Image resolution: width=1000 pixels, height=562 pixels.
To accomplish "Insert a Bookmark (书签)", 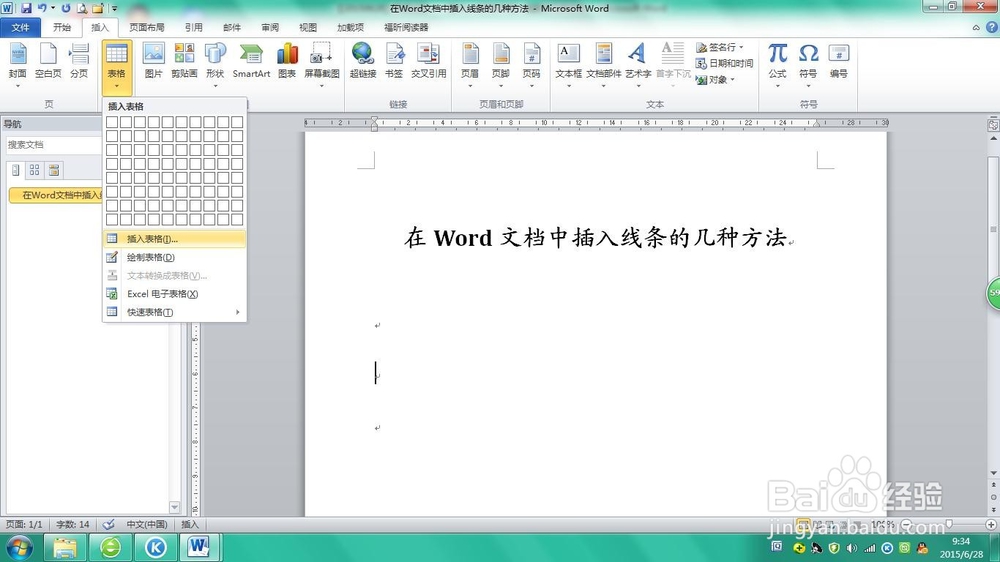I will pos(394,62).
